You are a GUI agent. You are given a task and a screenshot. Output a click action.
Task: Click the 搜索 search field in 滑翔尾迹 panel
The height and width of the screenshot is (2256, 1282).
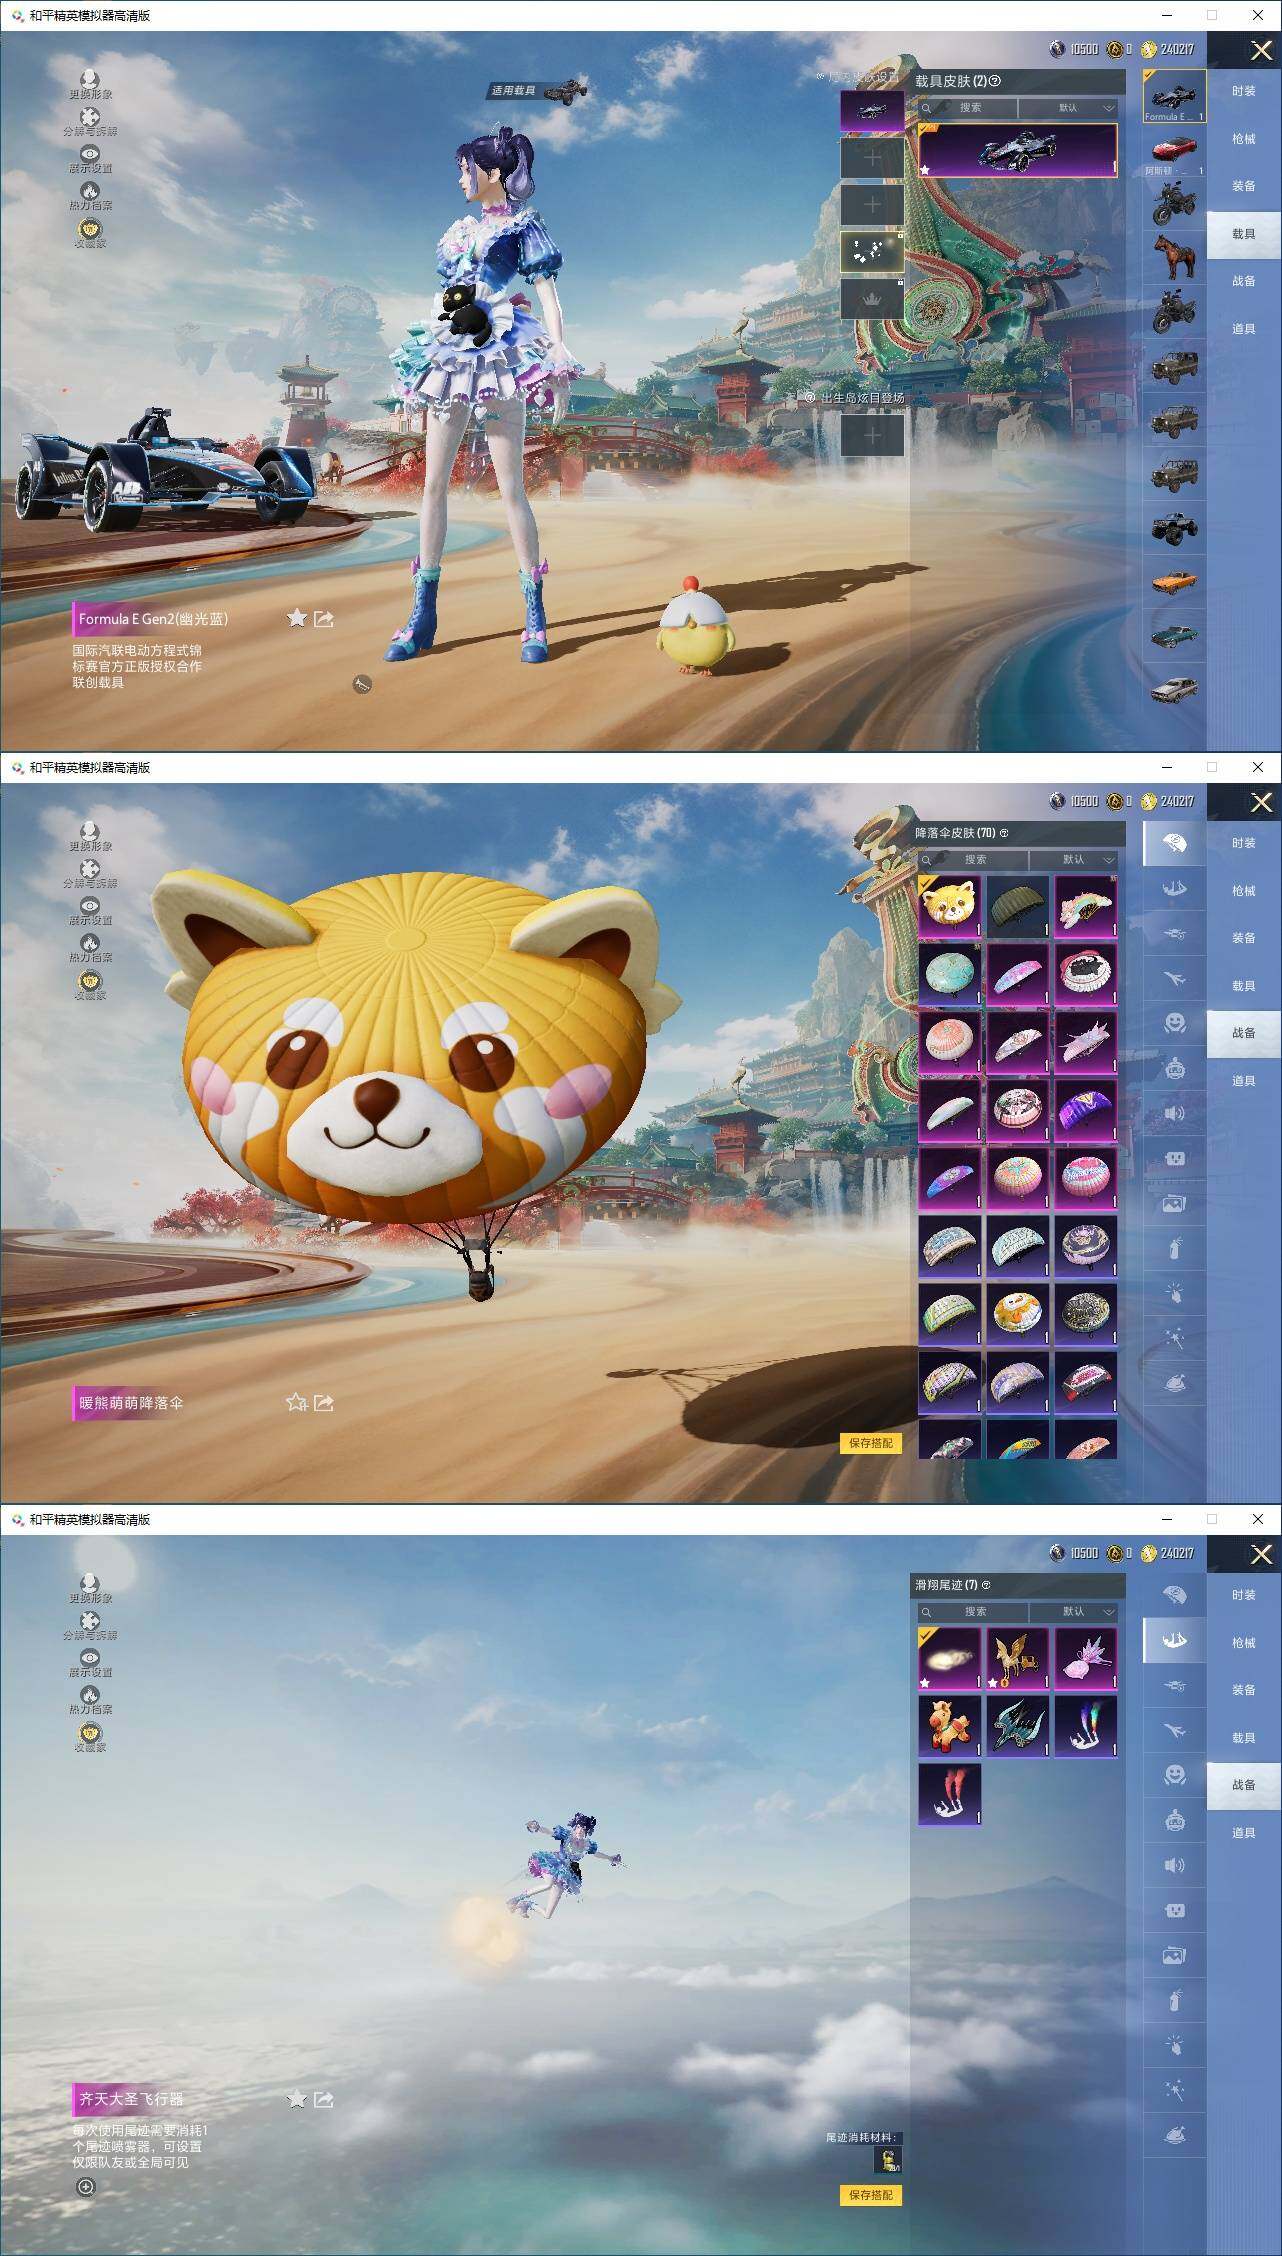[x=973, y=1612]
